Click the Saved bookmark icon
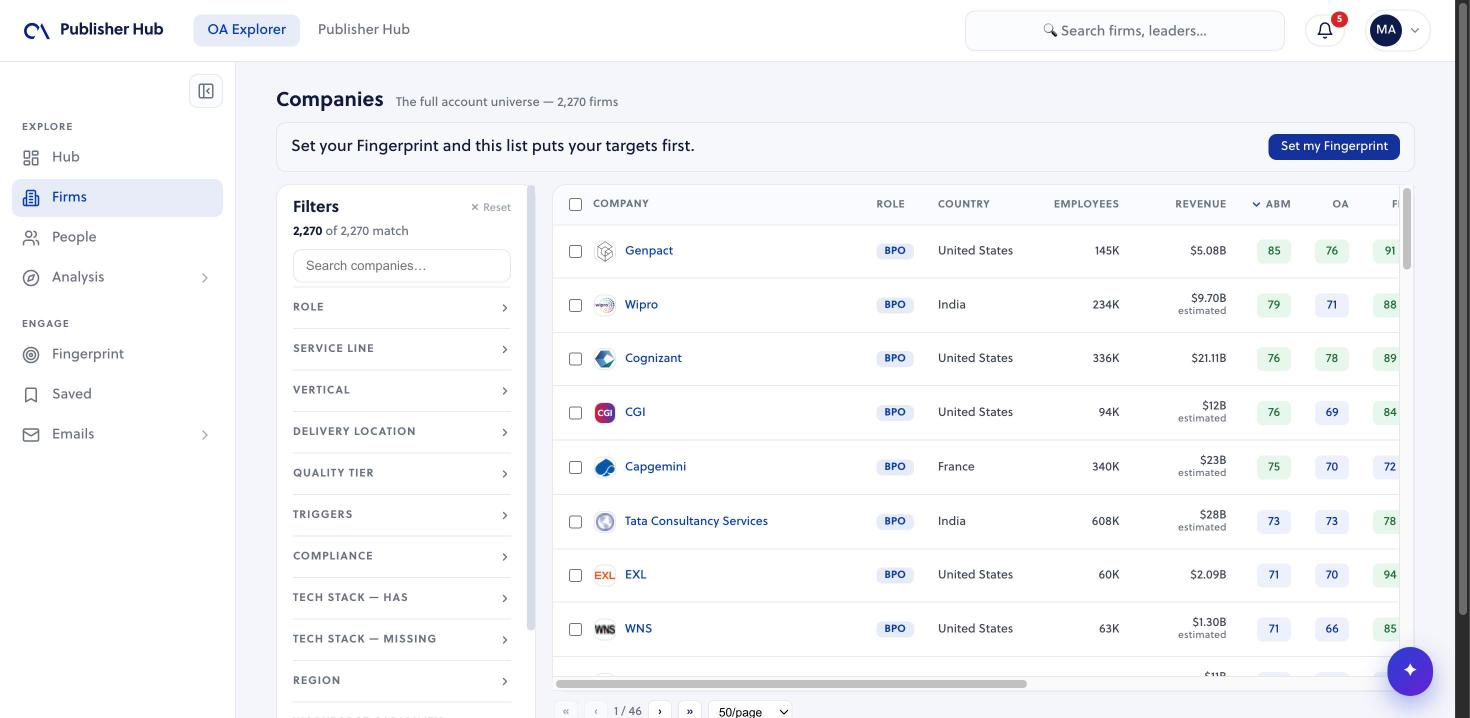The image size is (1470, 718). pos(31,395)
